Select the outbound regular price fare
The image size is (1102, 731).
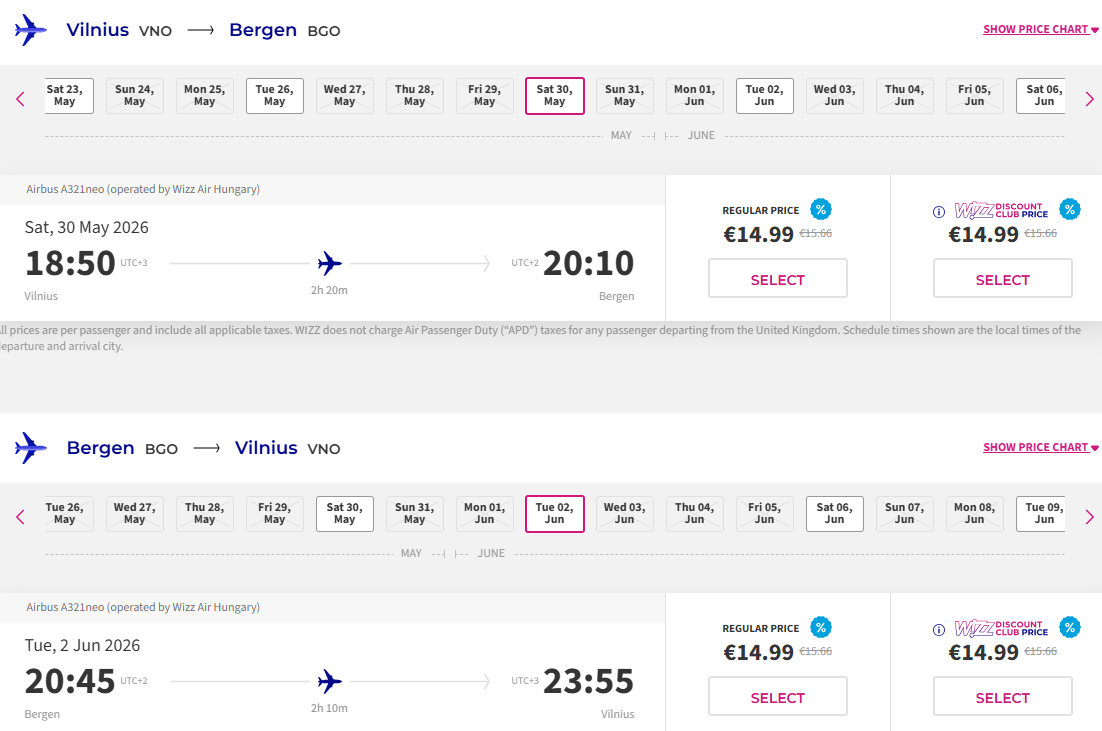click(x=778, y=279)
